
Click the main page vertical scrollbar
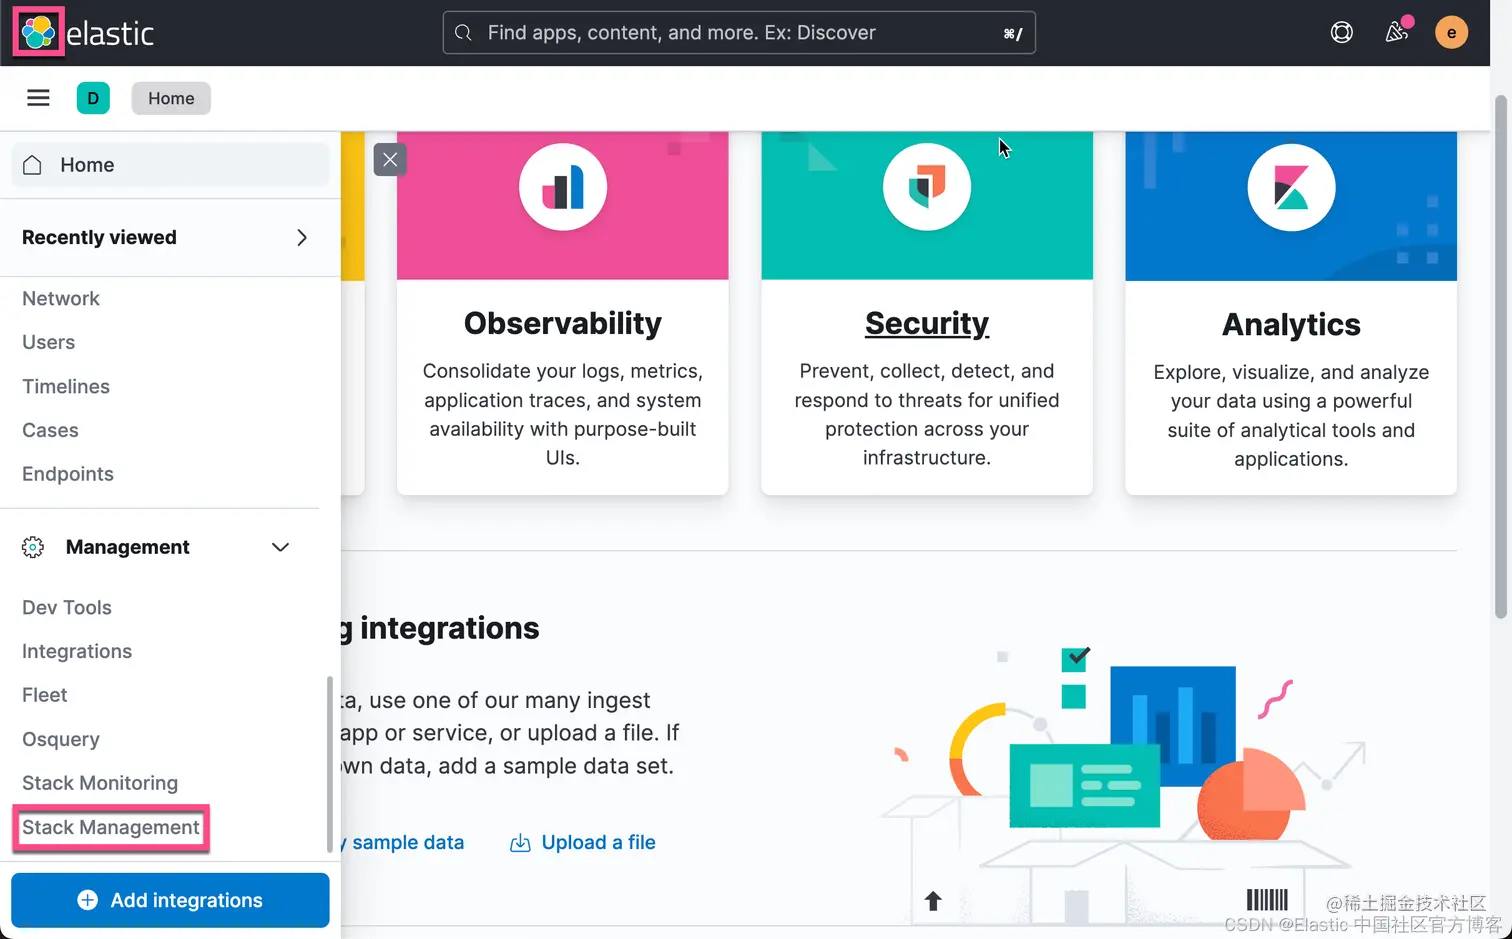1500,357
